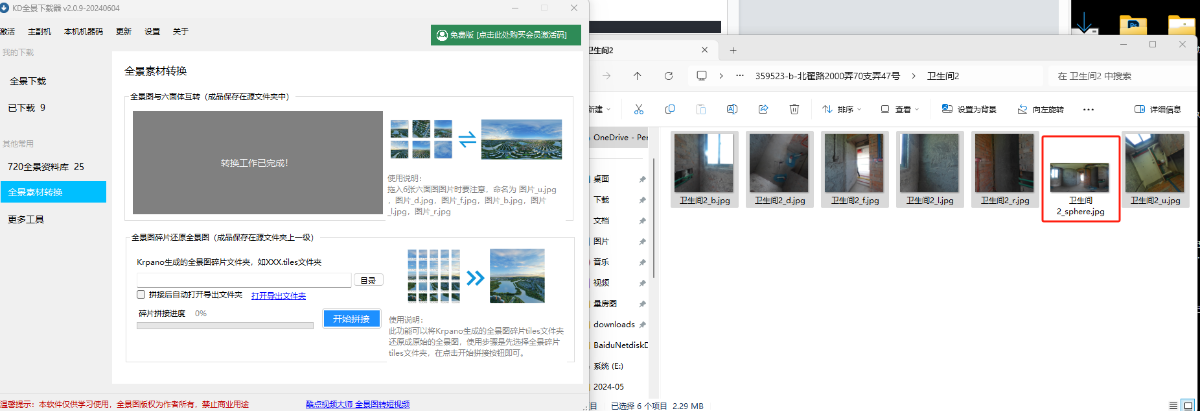Expand the breadcrumb ellipsis in address bar
Viewport: 1200px width, 411px height.
pos(740,76)
